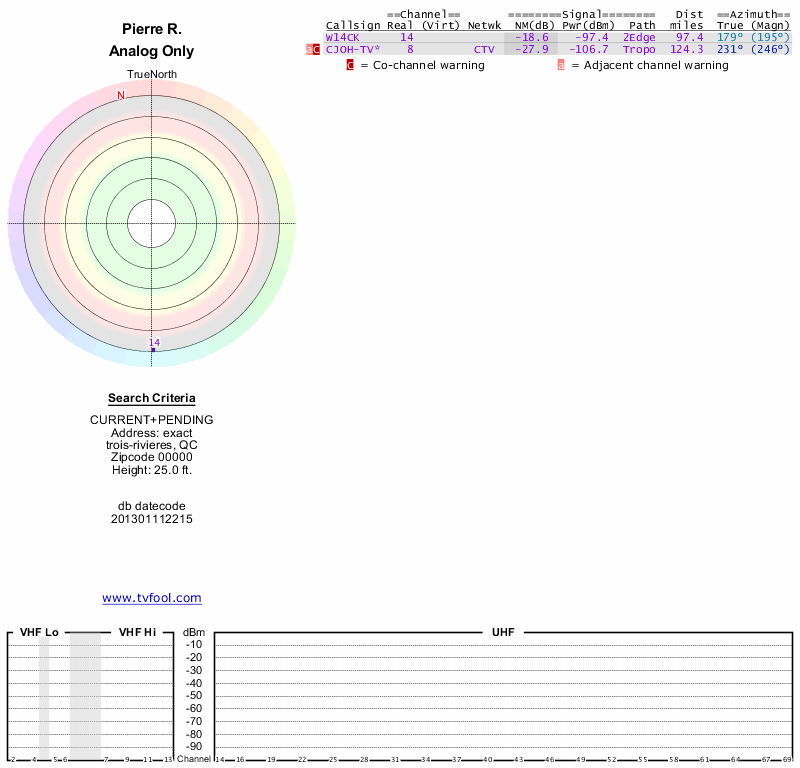800x768 pixels.
Task: Open the www.tvfool.com link
Action: [151, 598]
